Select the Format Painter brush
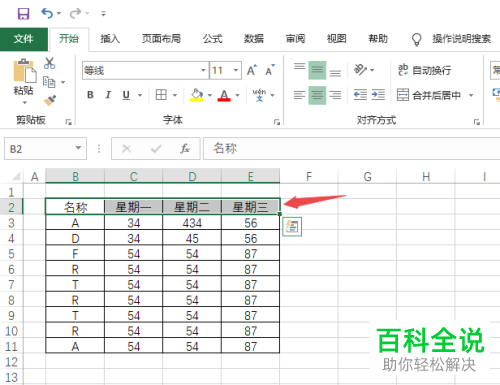This screenshot has height=385, width=500. (50, 100)
